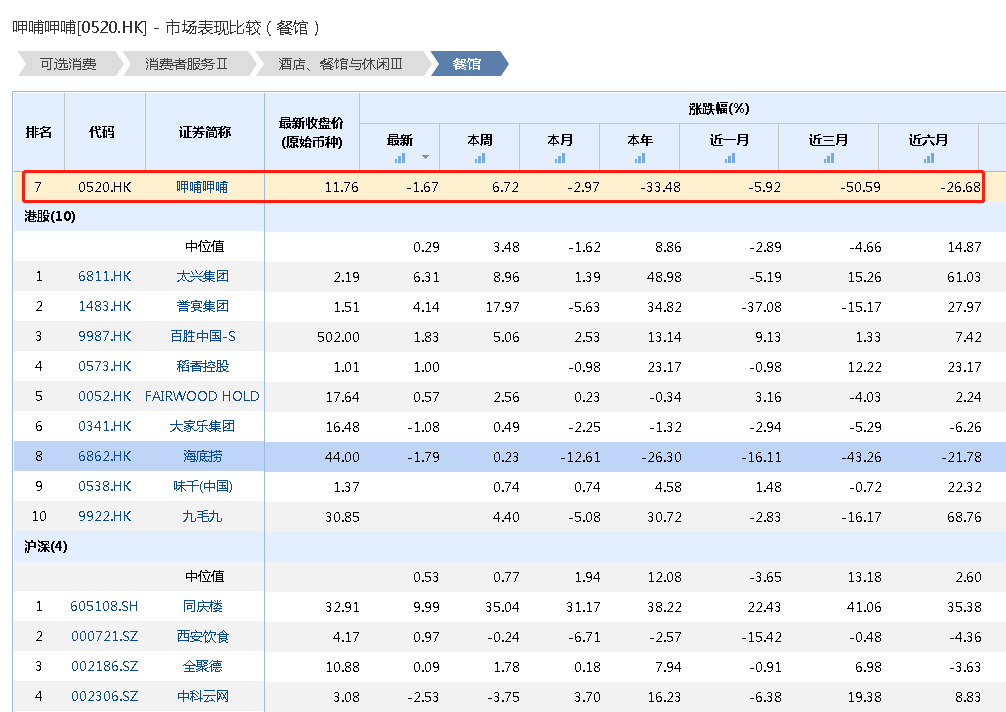Viewport: 1006px width, 712px height.
Task: Click bar chart icon under 最新 column
Action: point(400,158)
